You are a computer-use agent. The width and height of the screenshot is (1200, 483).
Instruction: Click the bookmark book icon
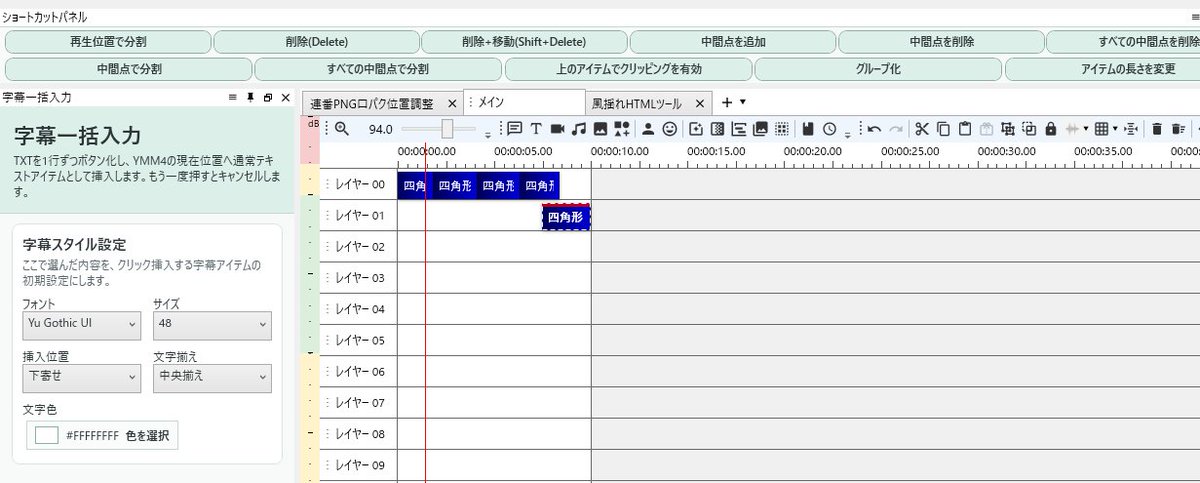809,129
